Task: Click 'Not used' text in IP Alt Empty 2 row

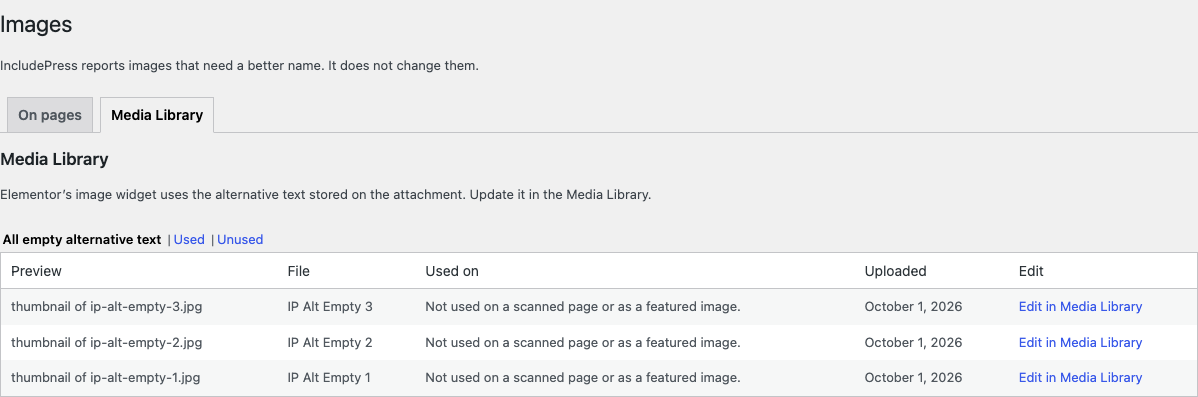Action: coord(583,343)
